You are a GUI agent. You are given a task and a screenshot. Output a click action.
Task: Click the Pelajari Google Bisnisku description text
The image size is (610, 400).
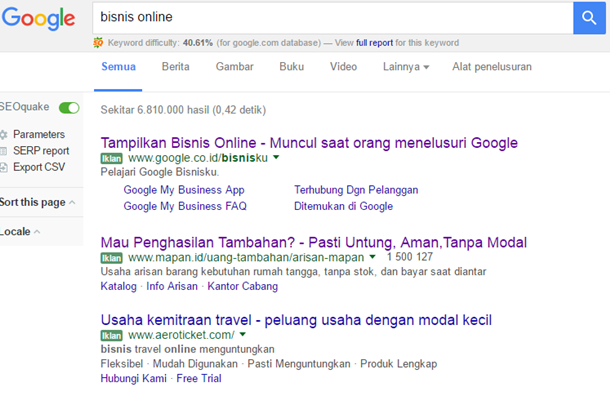(x=160, y=172)
